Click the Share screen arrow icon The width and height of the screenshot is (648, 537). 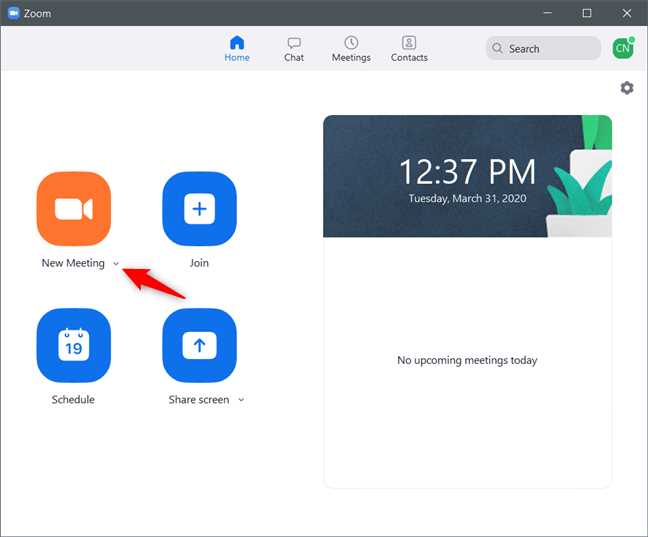[x=199, y=346]
